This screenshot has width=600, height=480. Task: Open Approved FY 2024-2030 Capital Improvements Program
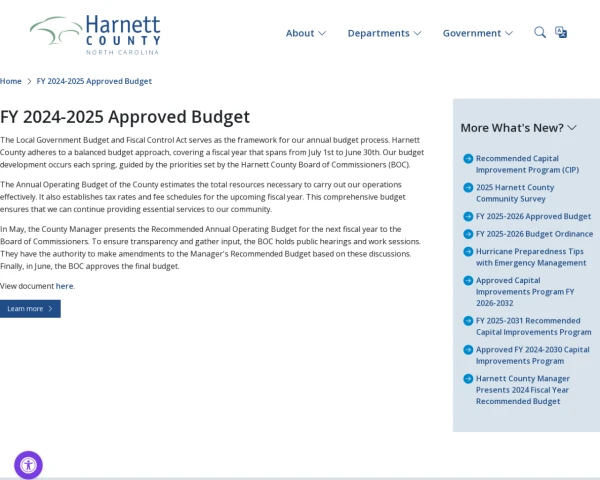click(532, 355)
